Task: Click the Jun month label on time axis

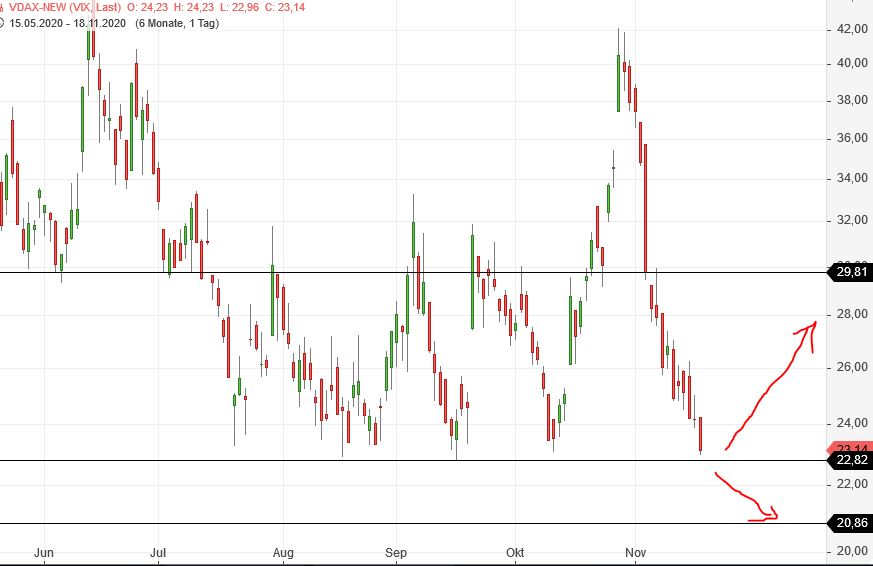Action: point(44,553)
